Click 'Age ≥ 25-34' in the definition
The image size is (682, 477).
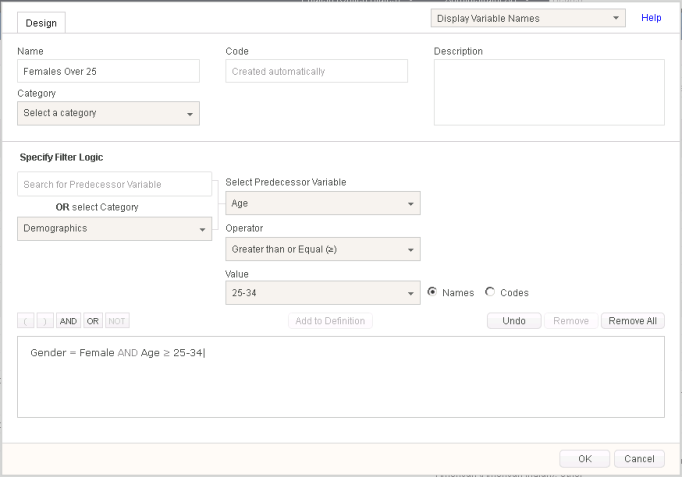(x=172, y=353)
